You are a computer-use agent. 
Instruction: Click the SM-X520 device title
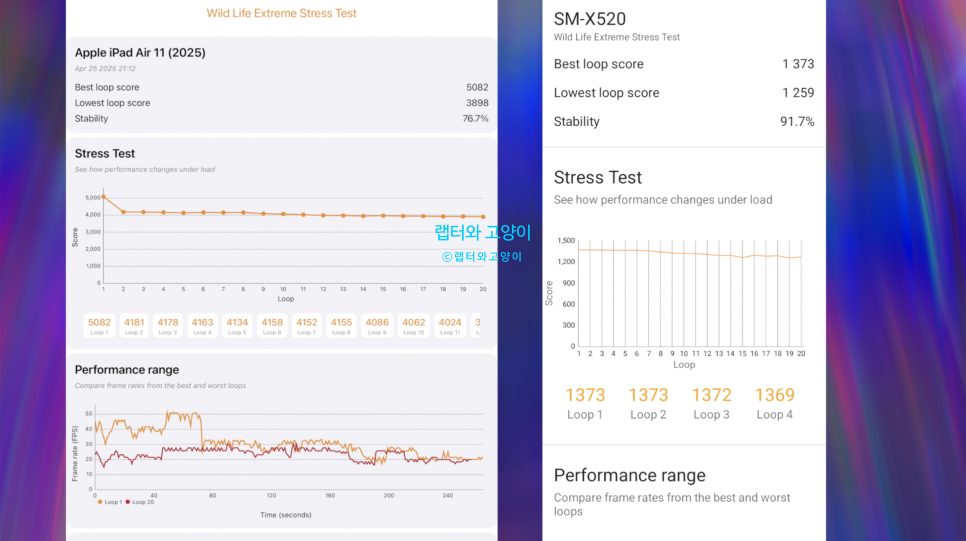590,19
